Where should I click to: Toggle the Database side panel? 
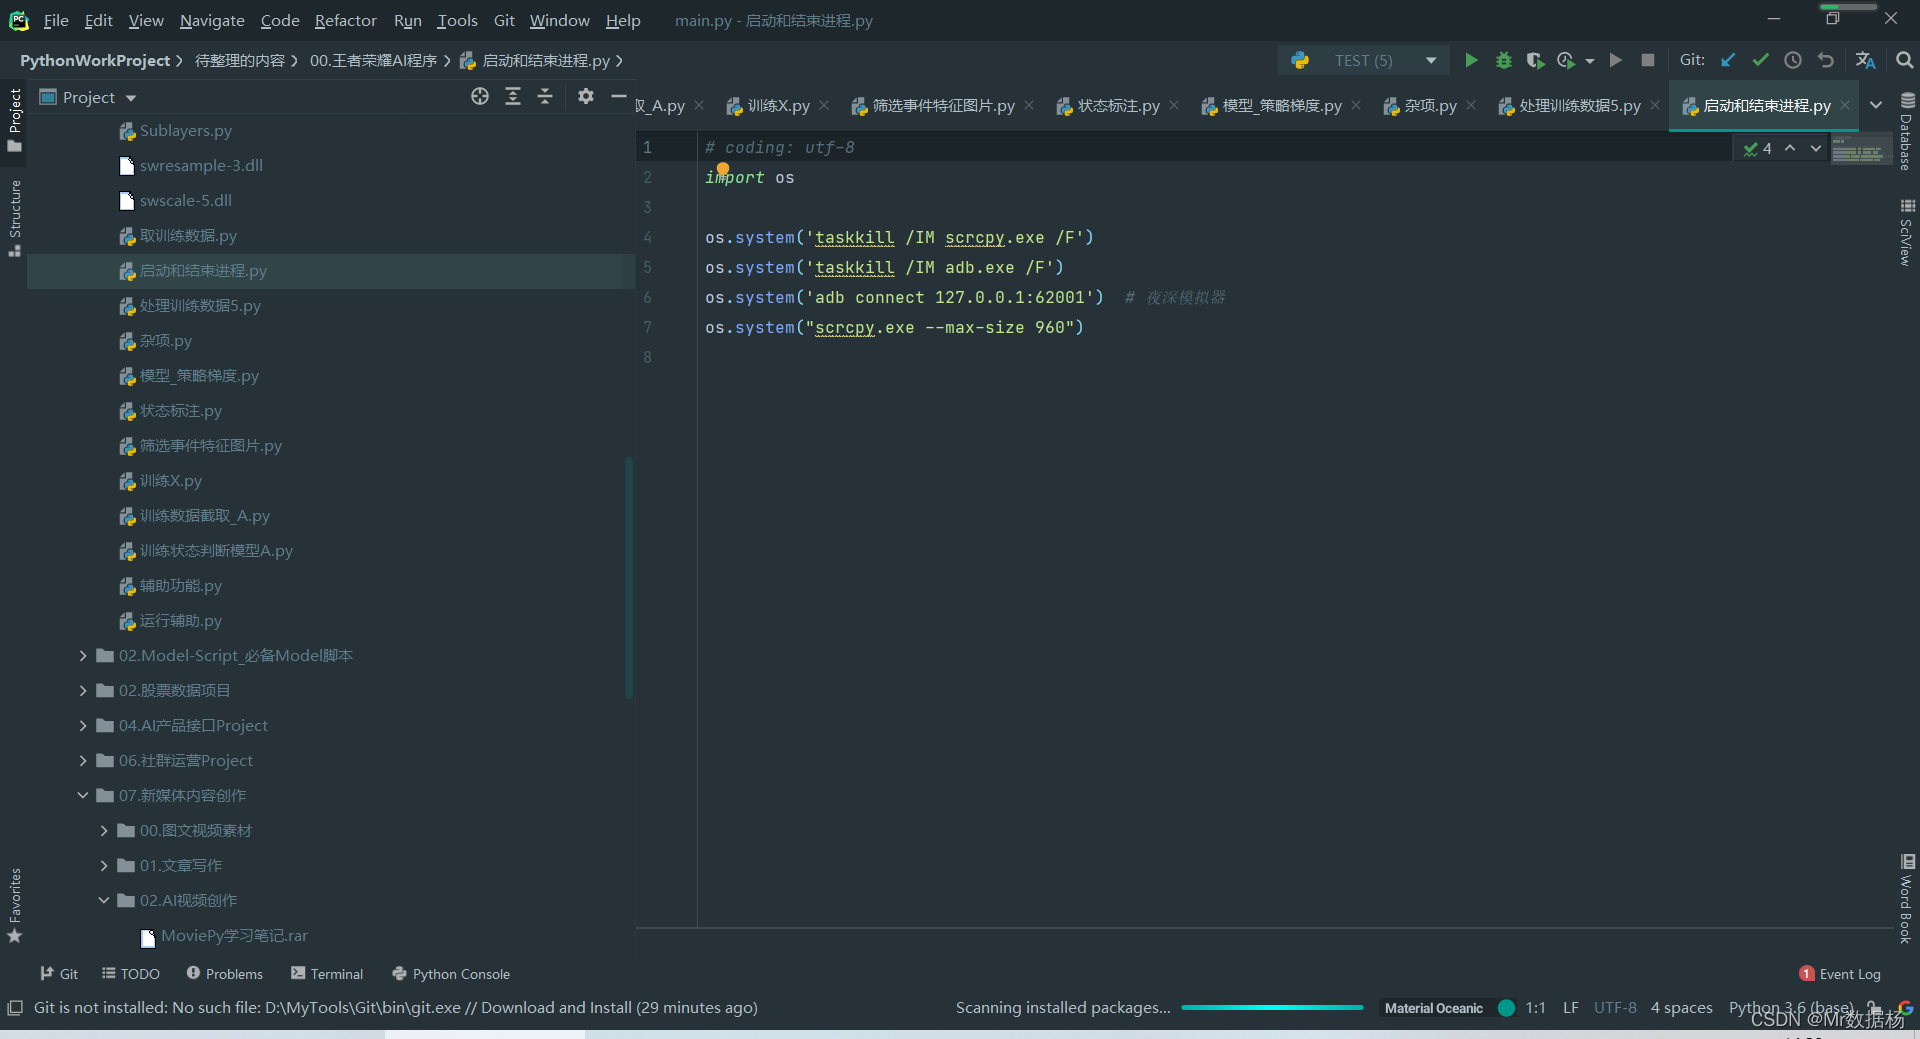point(1906,131)
